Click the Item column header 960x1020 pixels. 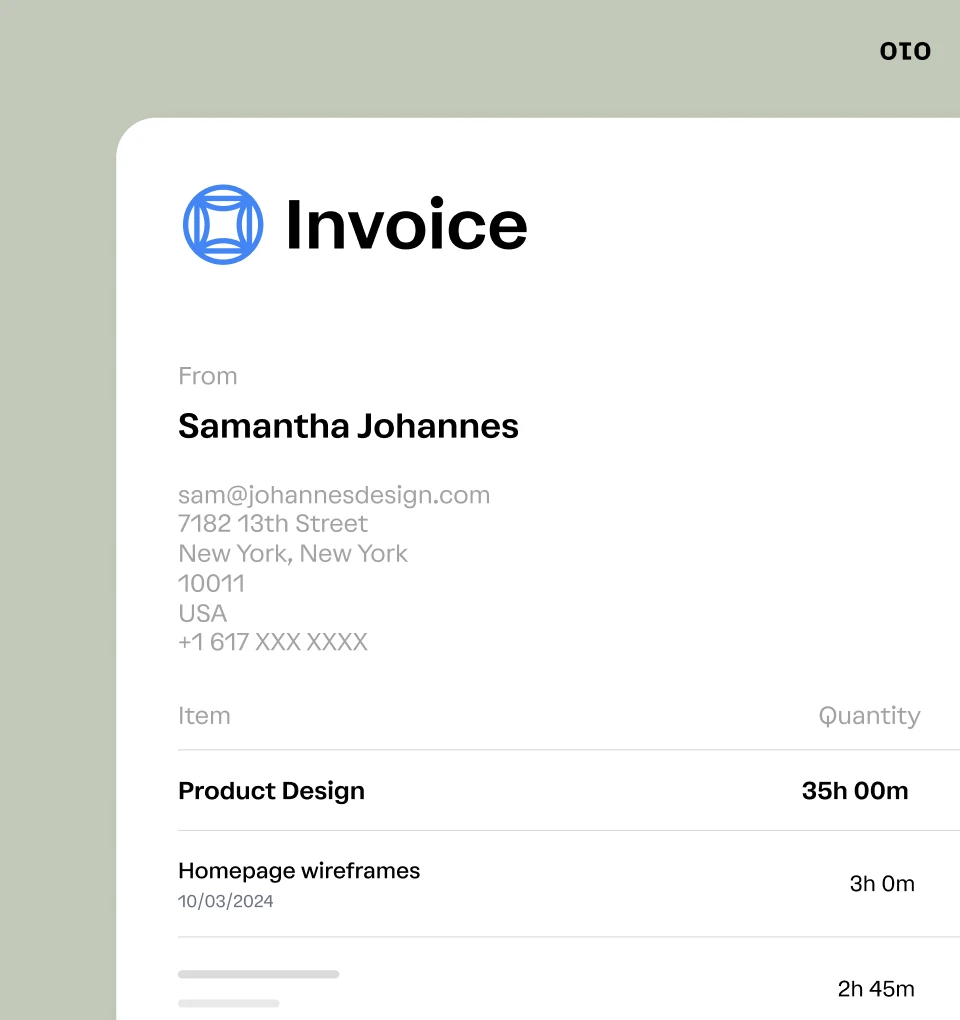[x=204, y=715]
